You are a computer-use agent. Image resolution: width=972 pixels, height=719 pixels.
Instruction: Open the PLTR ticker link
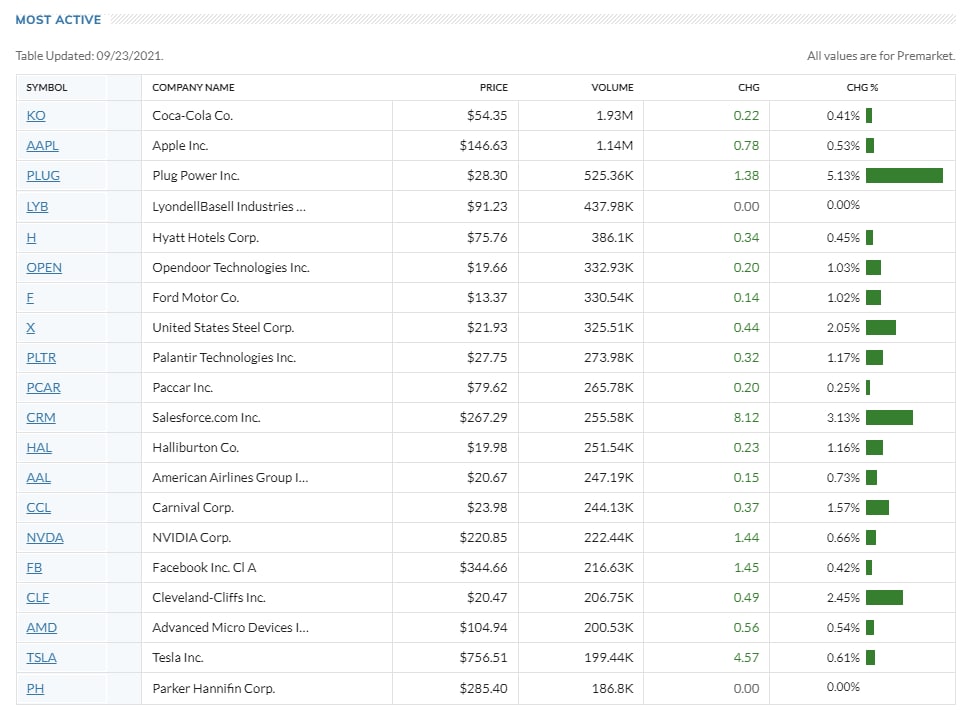pos(41,358)
